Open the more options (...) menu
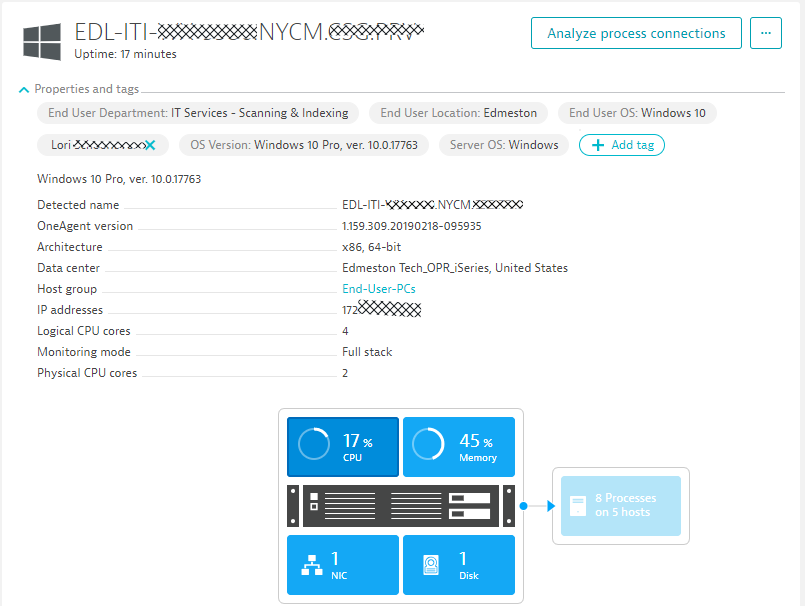 pyautogui.click(x=765, y=32)
